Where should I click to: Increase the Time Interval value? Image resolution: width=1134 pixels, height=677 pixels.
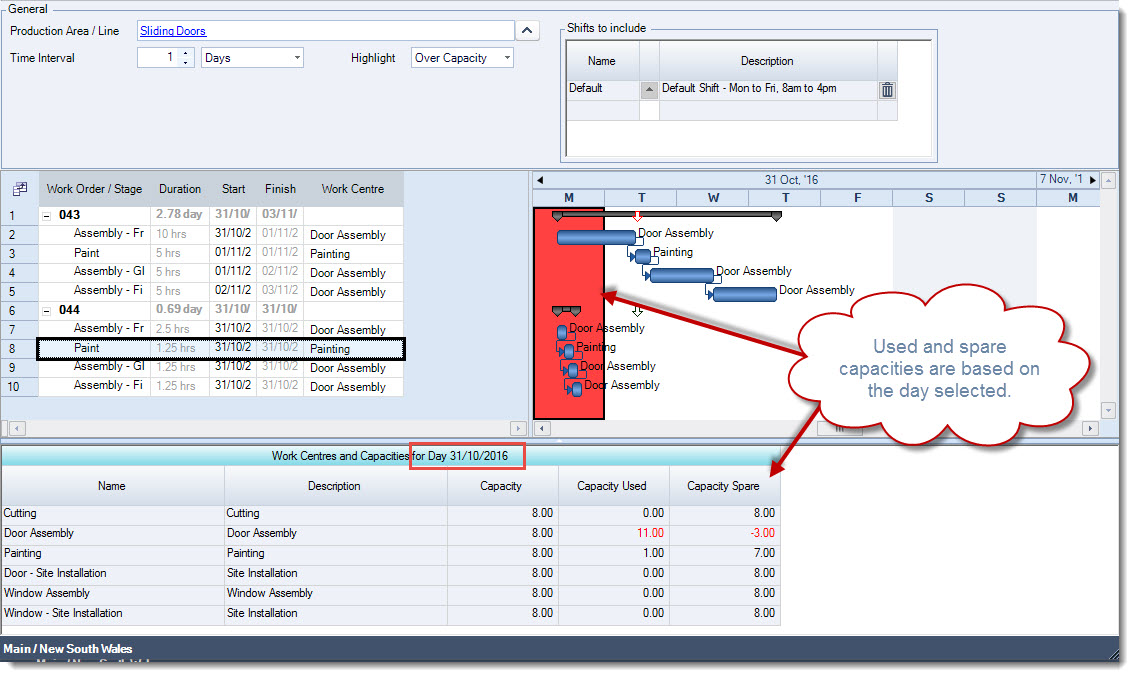[x=186, y=53]
